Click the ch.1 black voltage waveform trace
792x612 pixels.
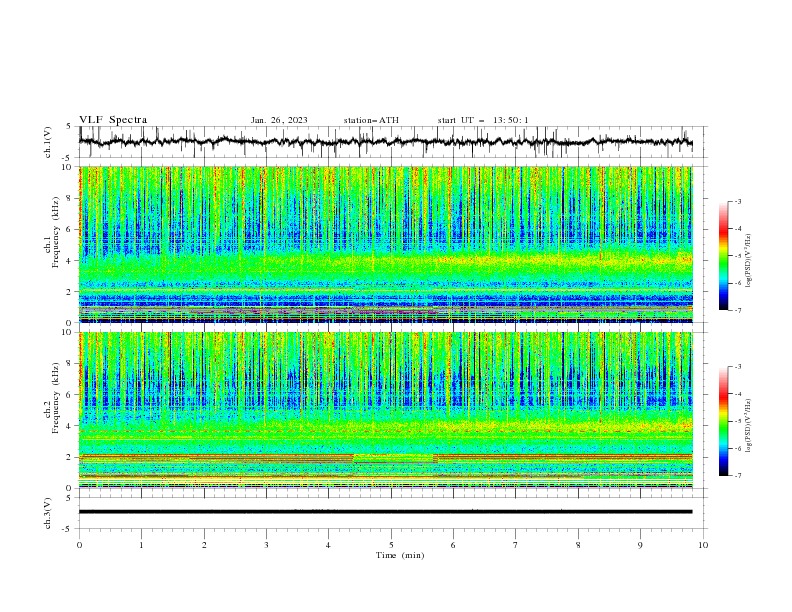coord(385,142)
